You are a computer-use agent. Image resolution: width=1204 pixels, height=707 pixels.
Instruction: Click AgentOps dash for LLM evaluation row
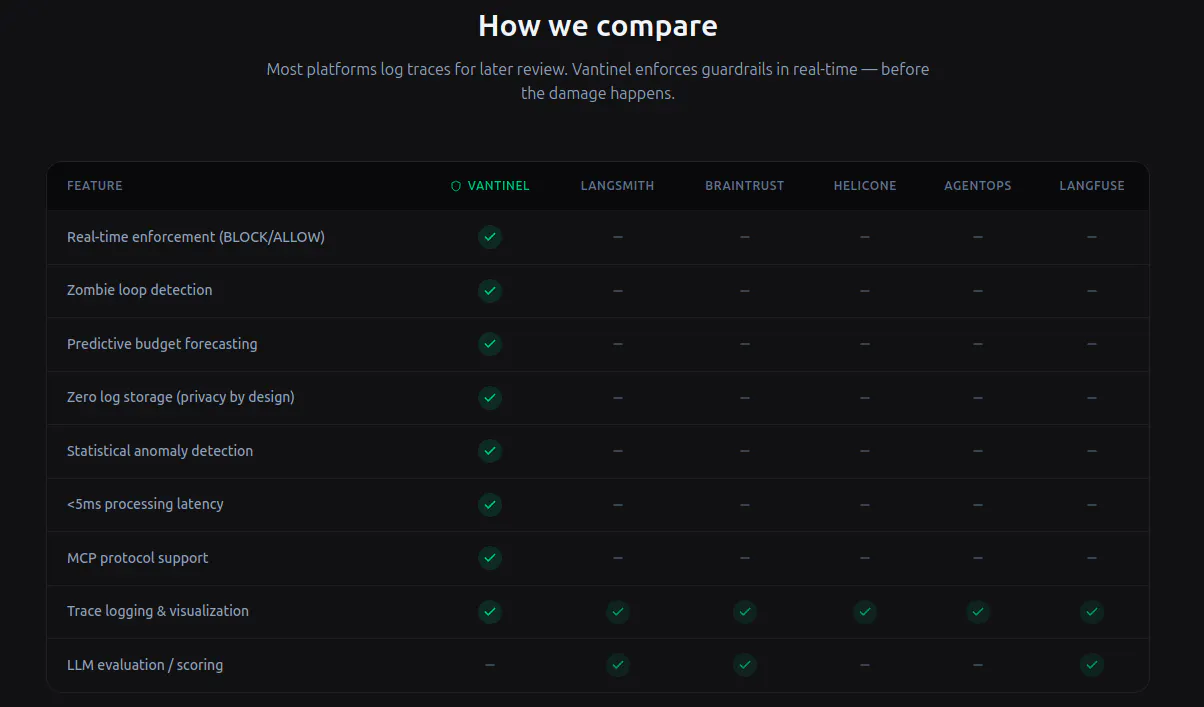978,665
